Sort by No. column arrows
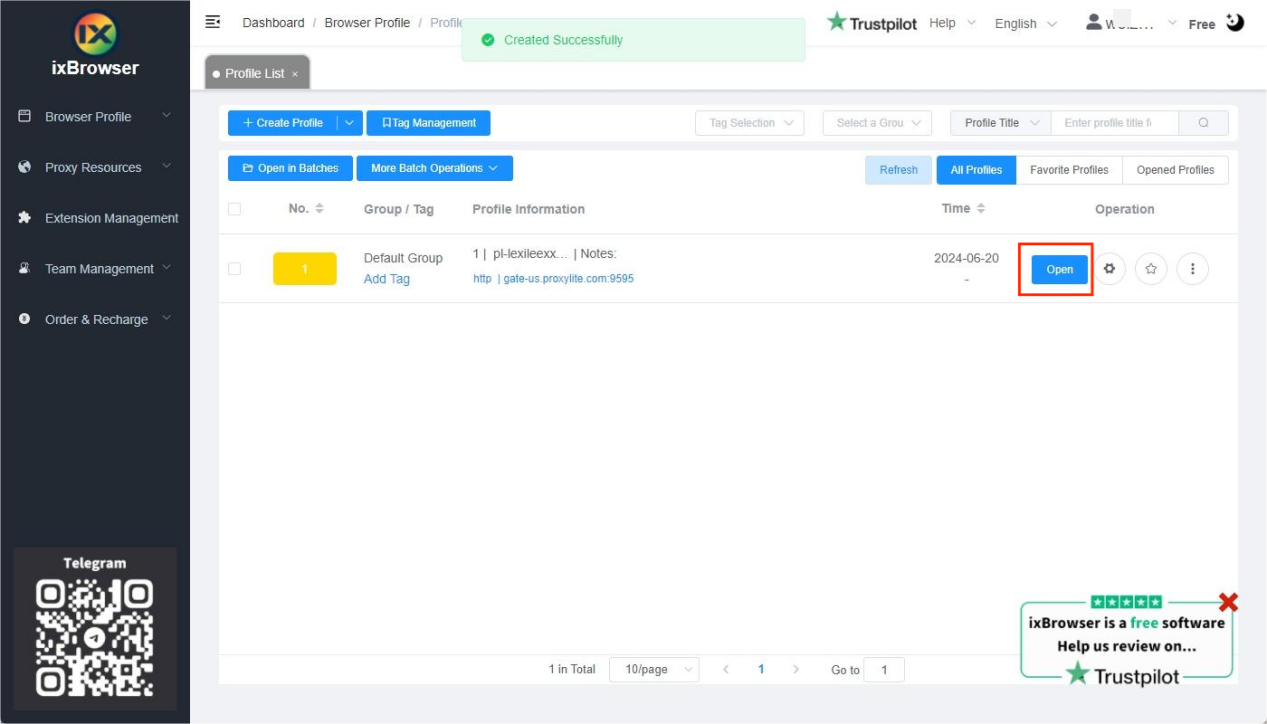The image size is (1267, 724). (320, 208)
